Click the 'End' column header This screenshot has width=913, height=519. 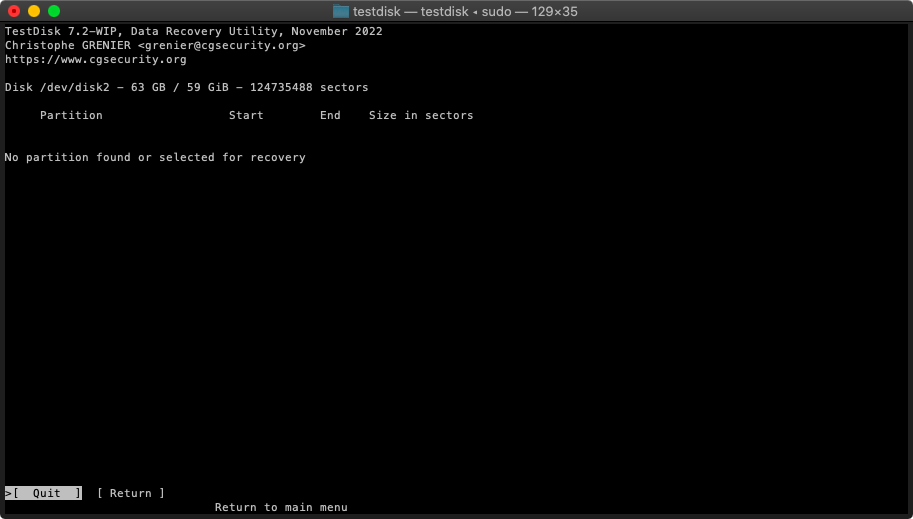pyautogui.click(x=330, y=115)
